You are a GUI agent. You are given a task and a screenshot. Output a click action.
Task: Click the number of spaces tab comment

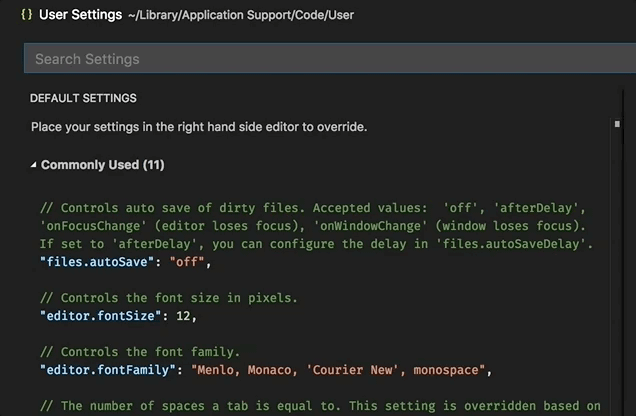[x=320, y=407]
